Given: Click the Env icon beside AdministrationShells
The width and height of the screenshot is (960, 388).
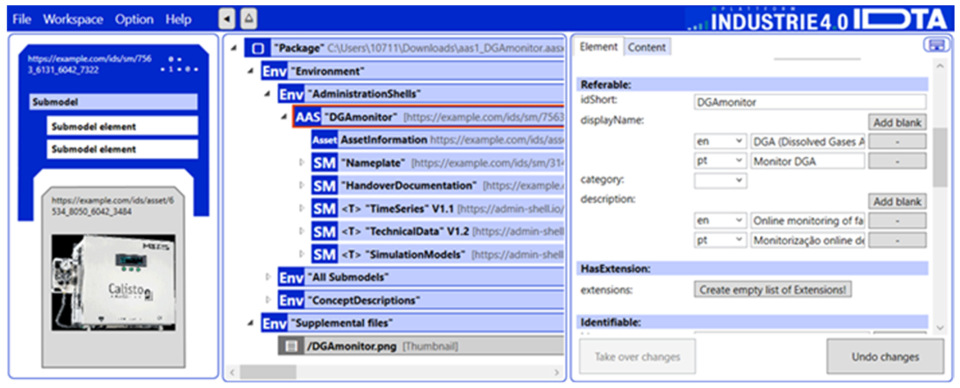Looking at the screenshot, I should tap(290, 94).
